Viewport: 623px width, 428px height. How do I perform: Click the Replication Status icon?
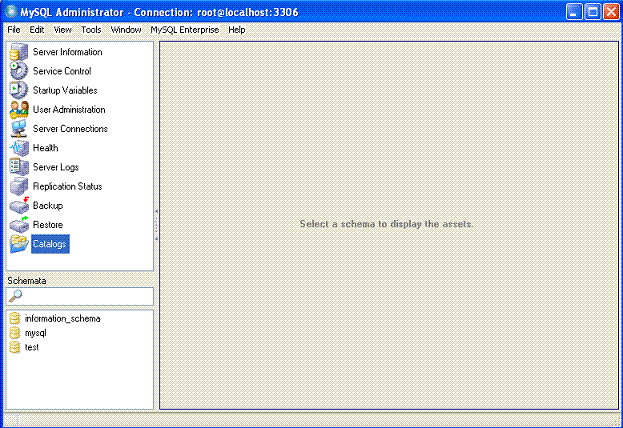click(19, 186)
